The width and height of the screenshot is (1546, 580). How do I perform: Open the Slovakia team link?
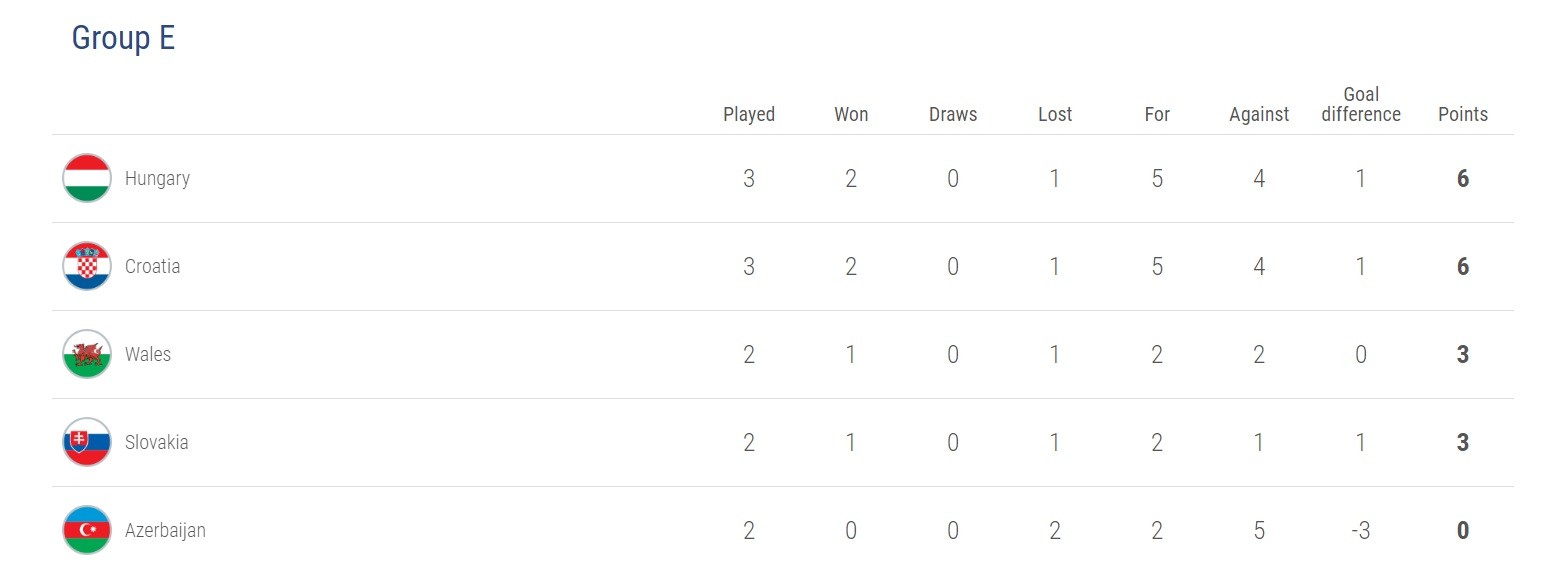point(156,443)
